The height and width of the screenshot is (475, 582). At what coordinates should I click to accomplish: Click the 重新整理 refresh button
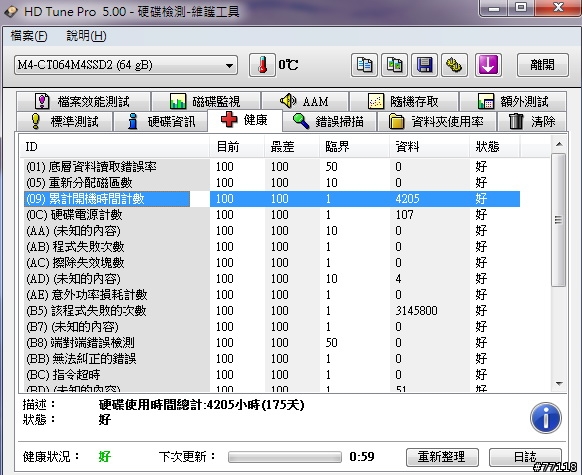(442, 457)
